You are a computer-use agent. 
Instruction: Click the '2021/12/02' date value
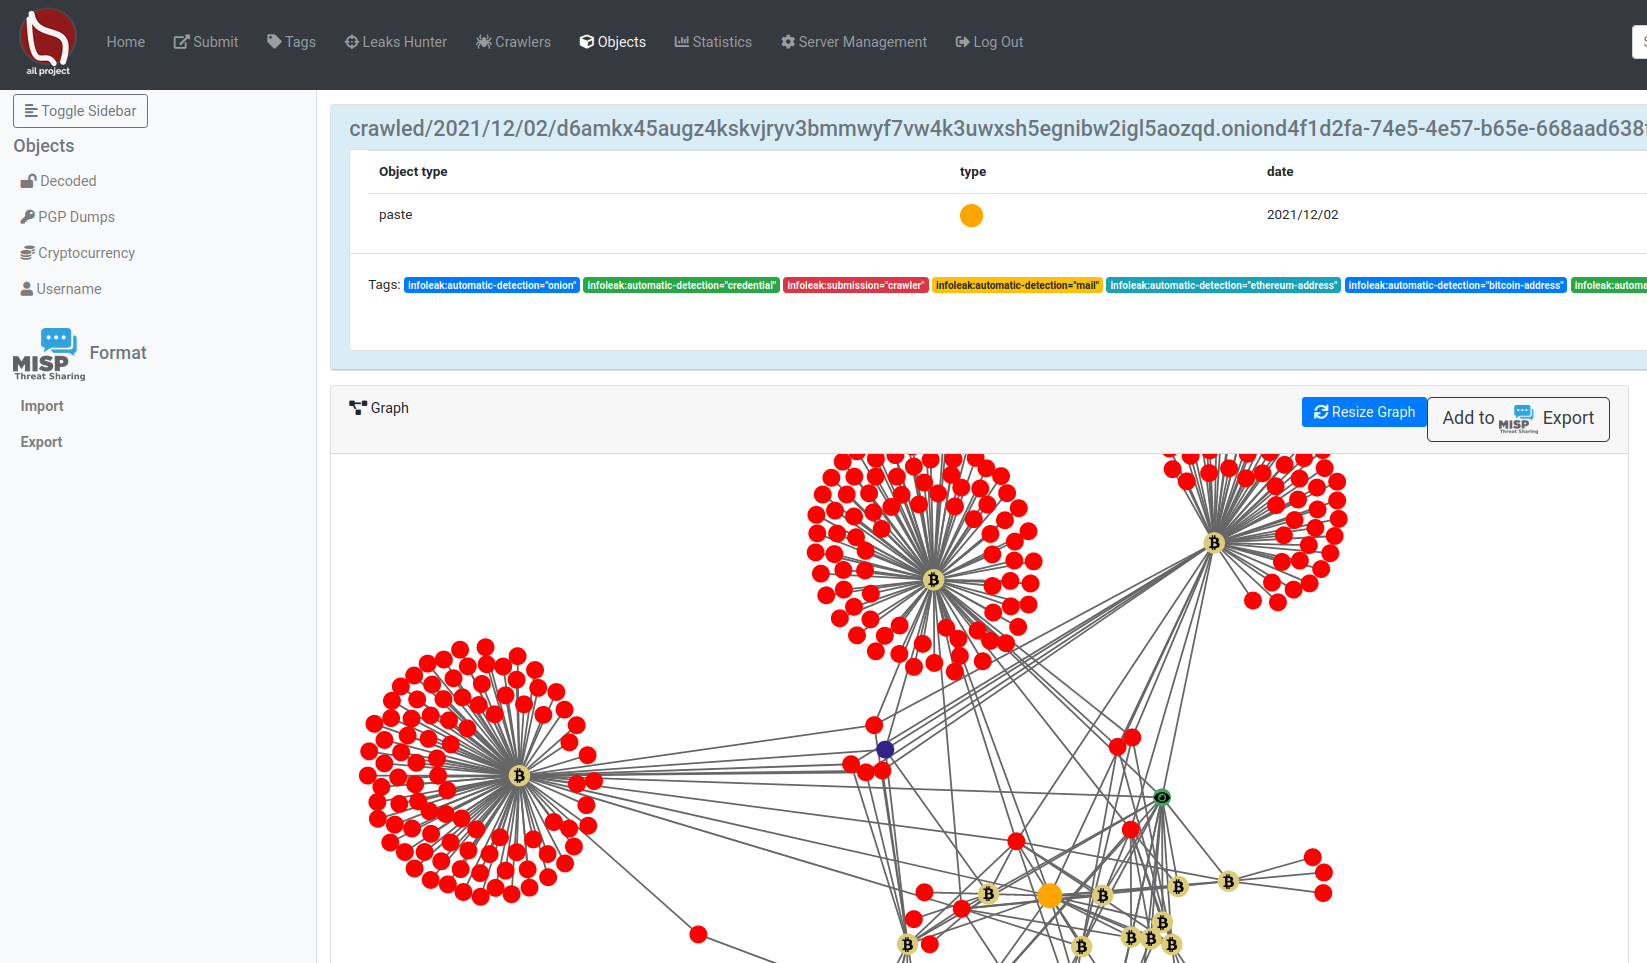(x=1302, y=215)
